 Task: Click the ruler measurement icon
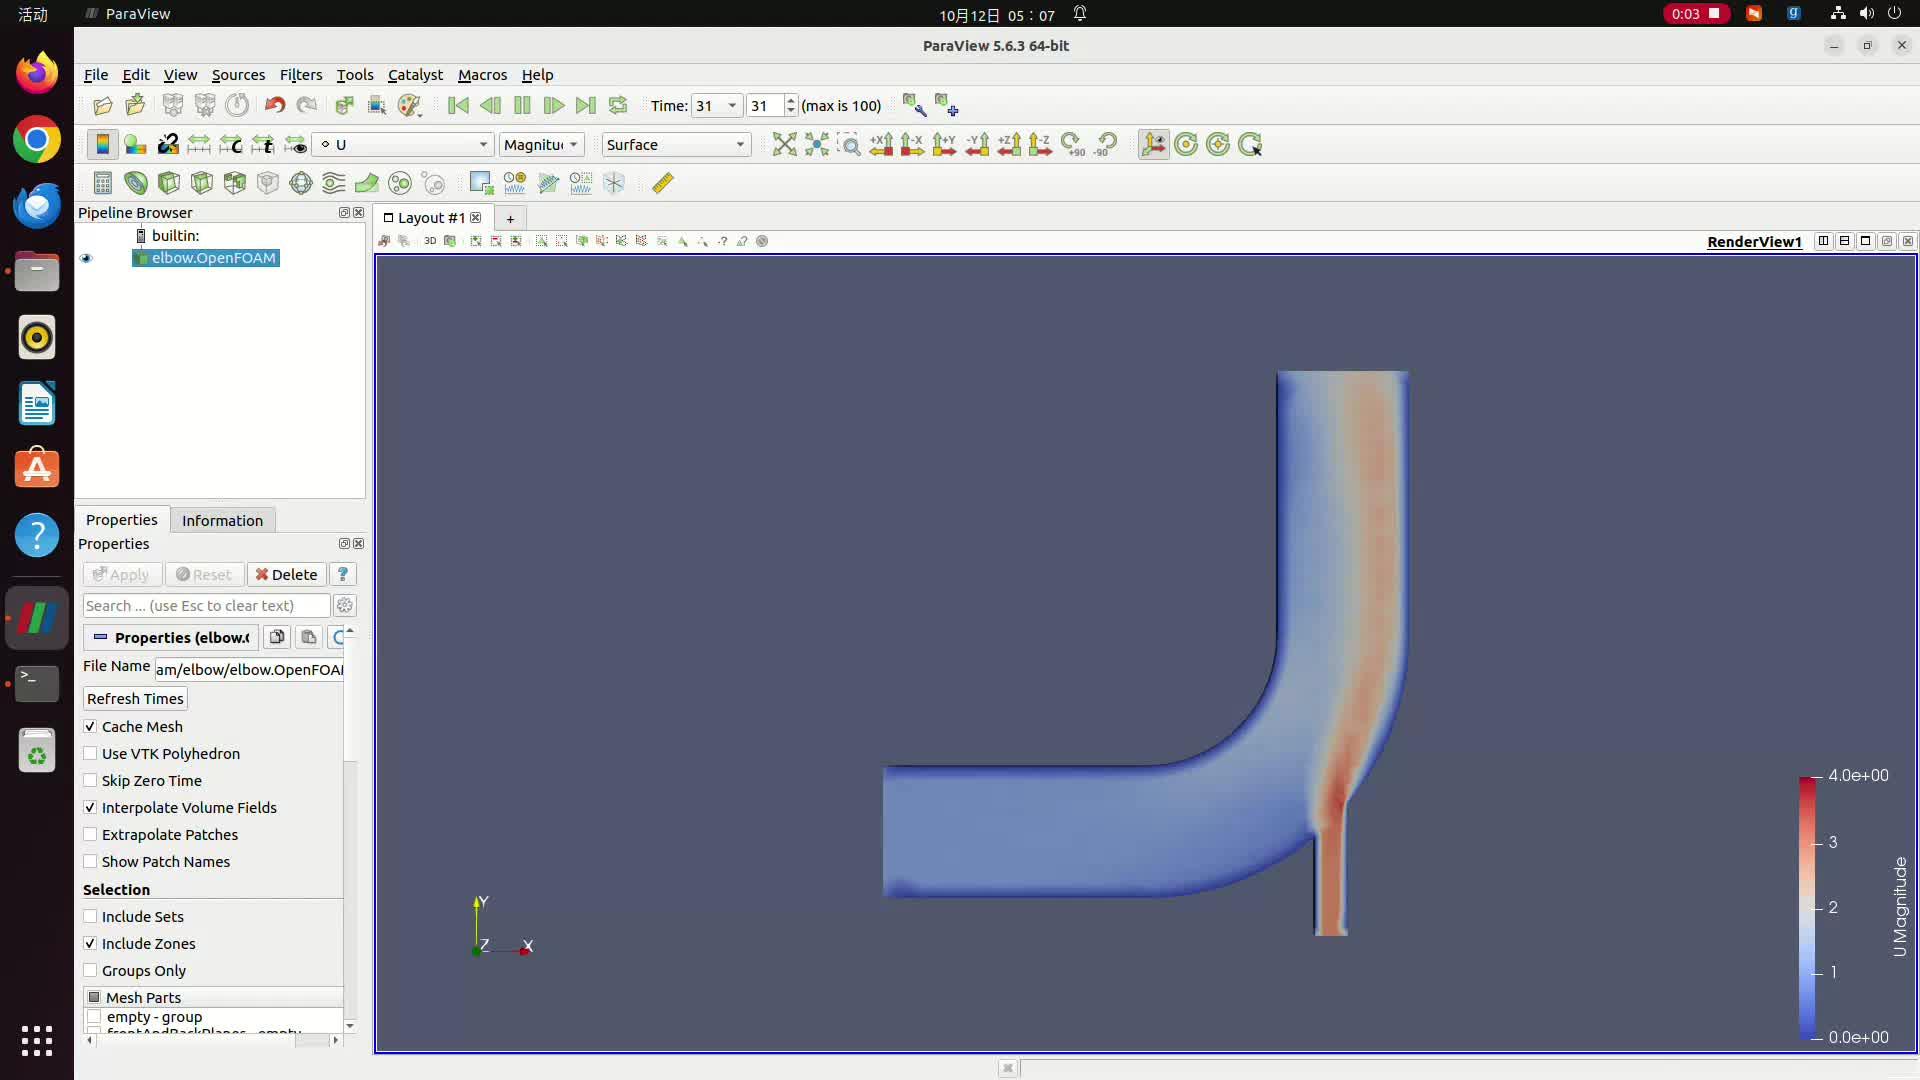[x=663, y=183]
